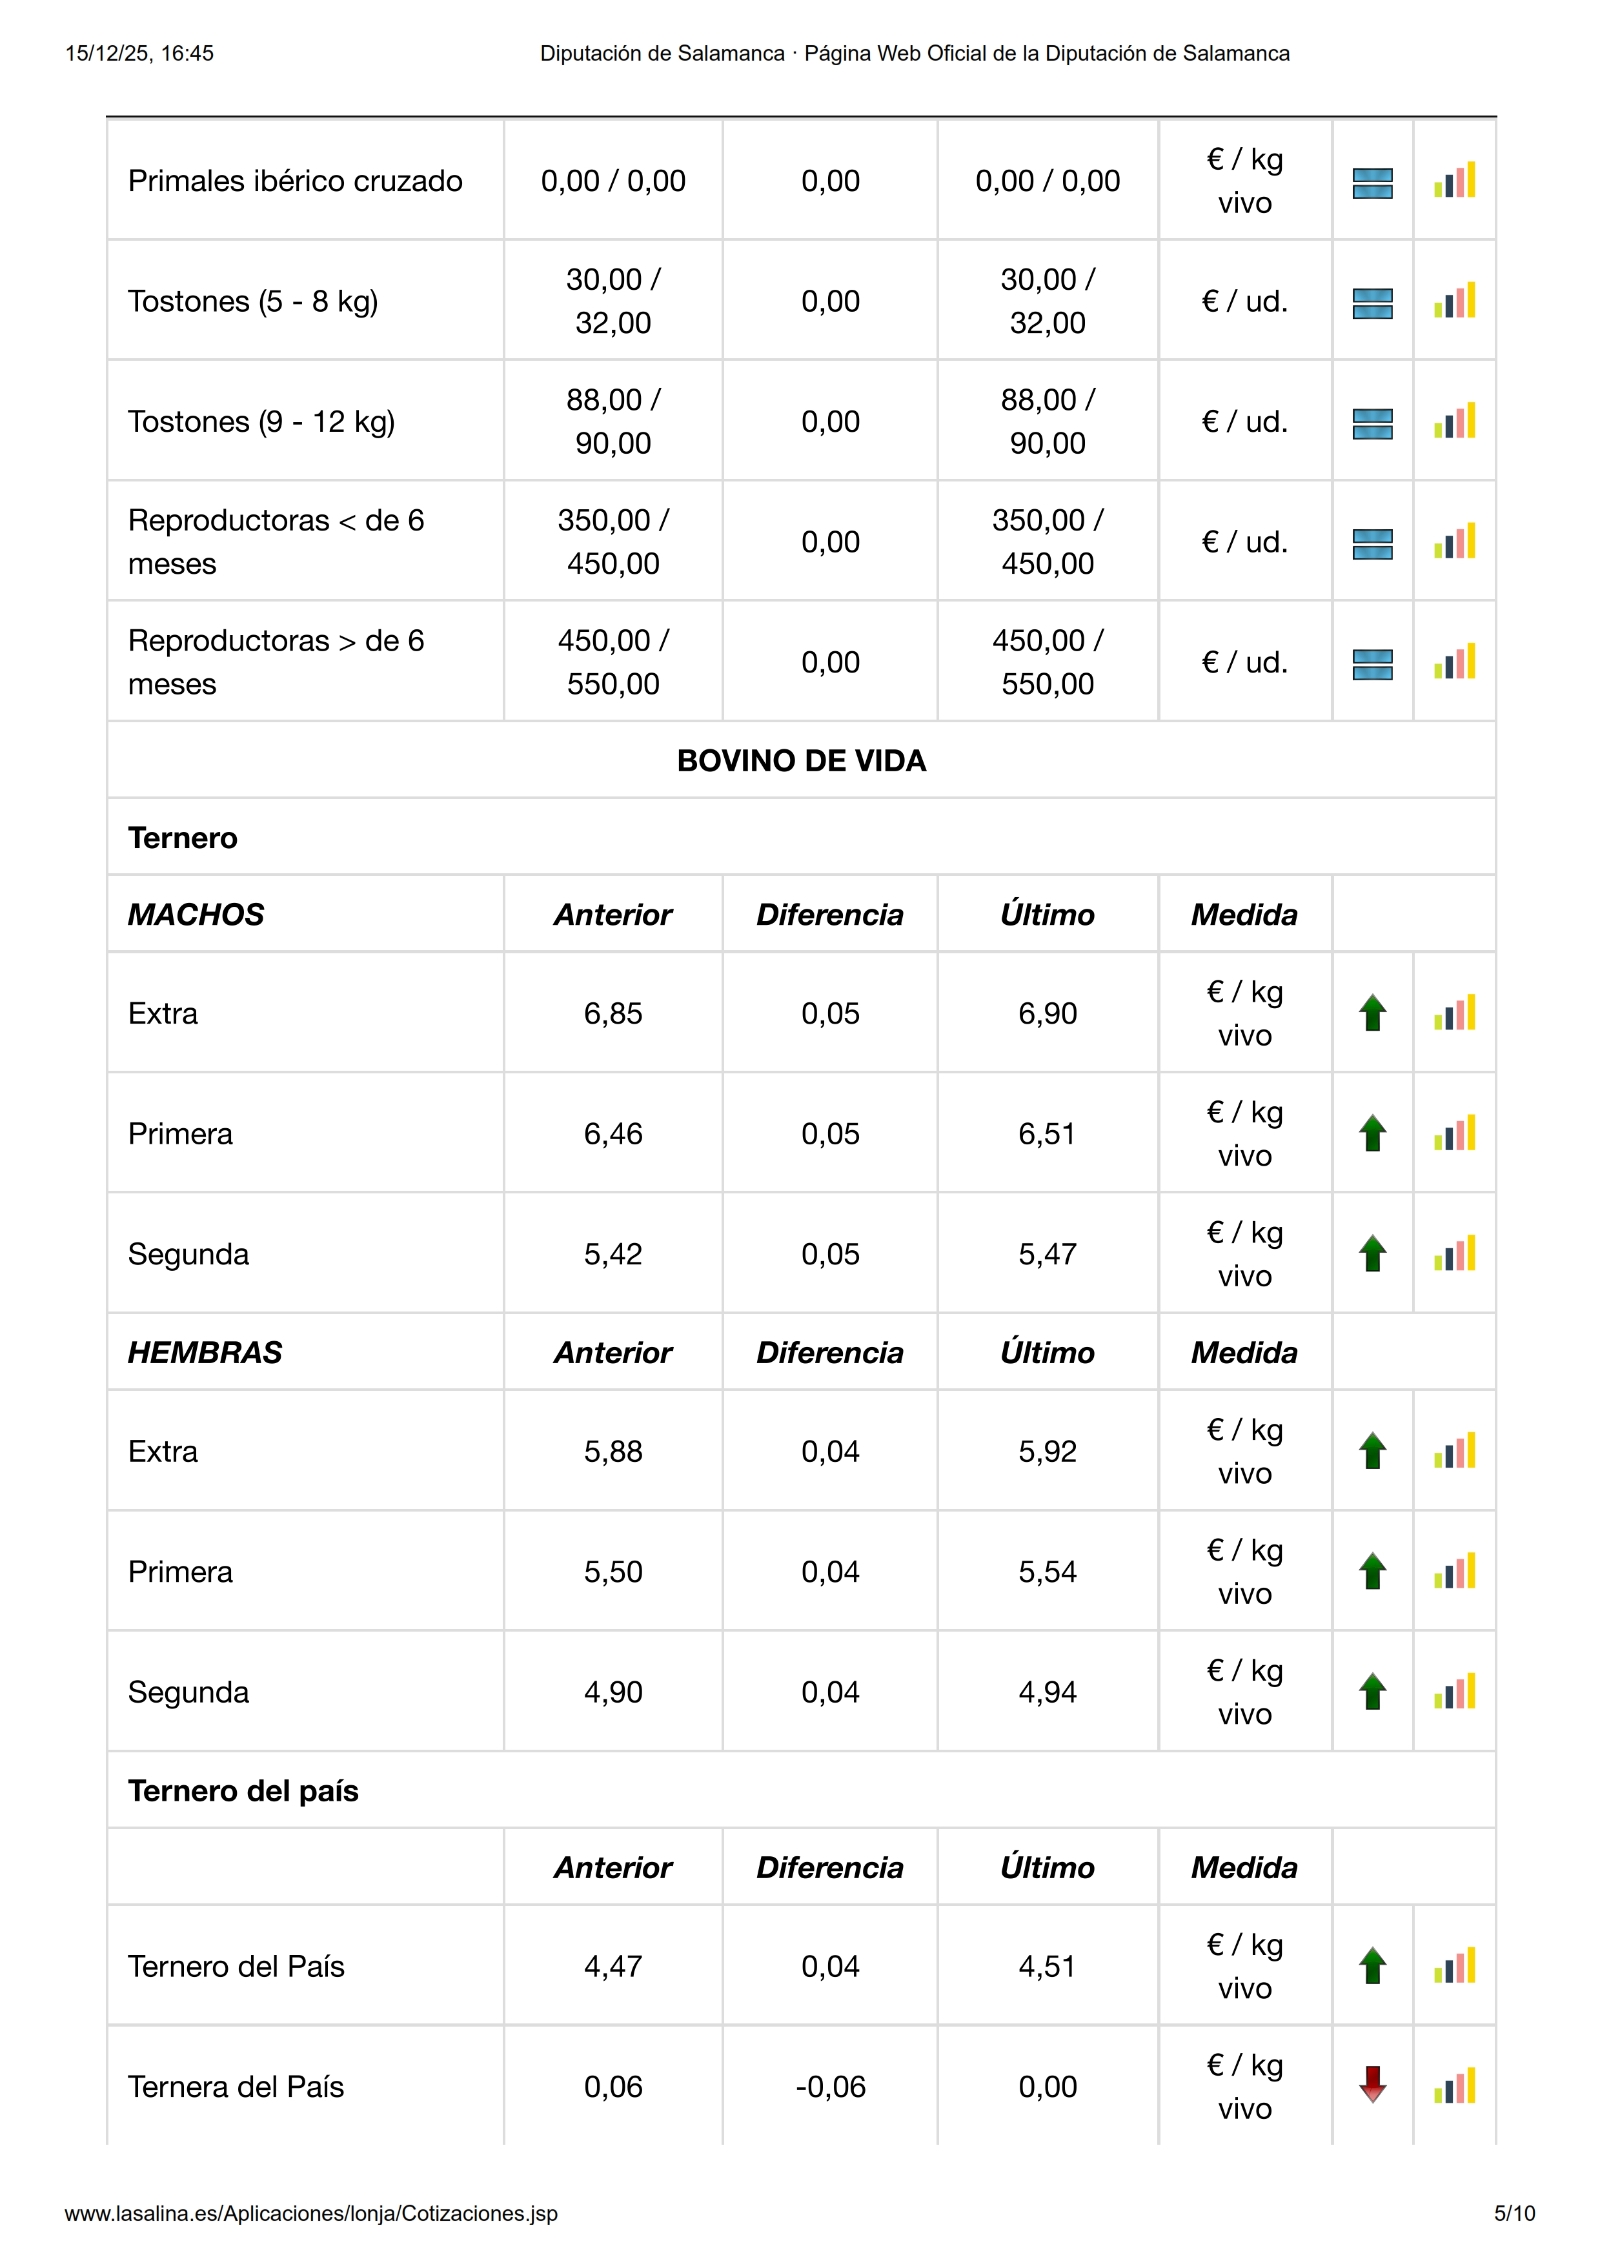This screenshot has width=1600, height=2264.
Task: Click green up arrow for Machos Extra
Action: coord(1372,1013)
